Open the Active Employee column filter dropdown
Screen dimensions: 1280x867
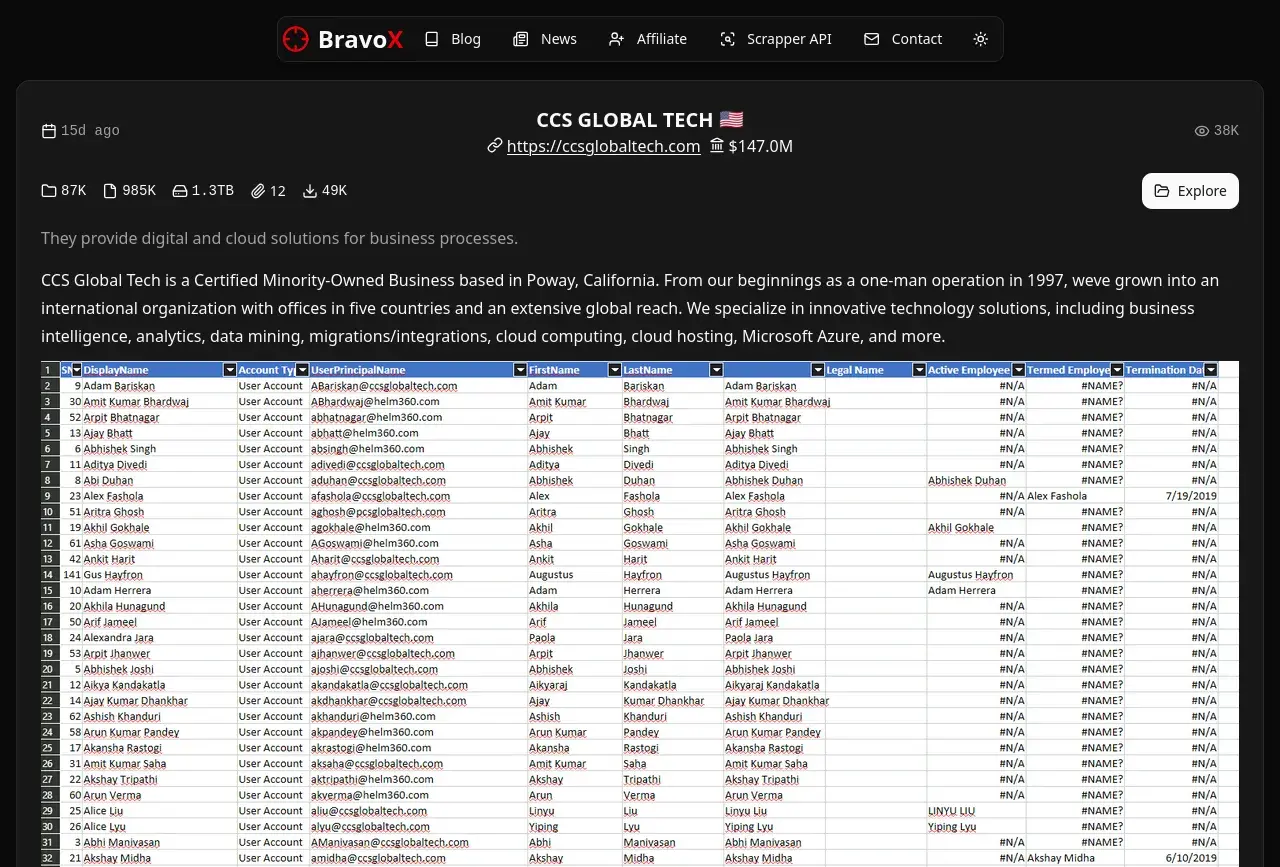pyautogui.click(x=1019, y=370)
